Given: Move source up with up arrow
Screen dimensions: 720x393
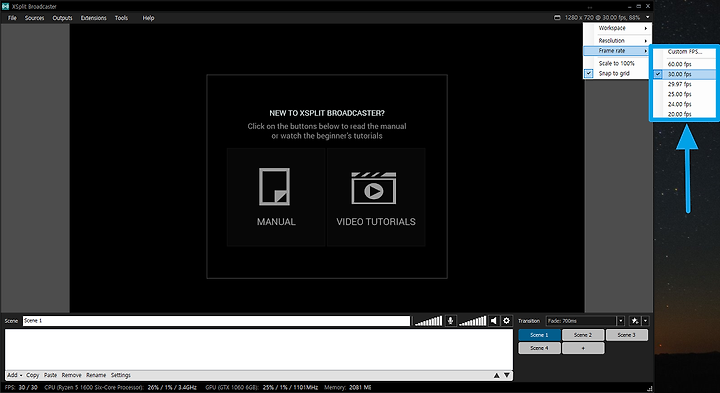Looking at the screenshot, I should pyautogui.click(x=496, y=375).
